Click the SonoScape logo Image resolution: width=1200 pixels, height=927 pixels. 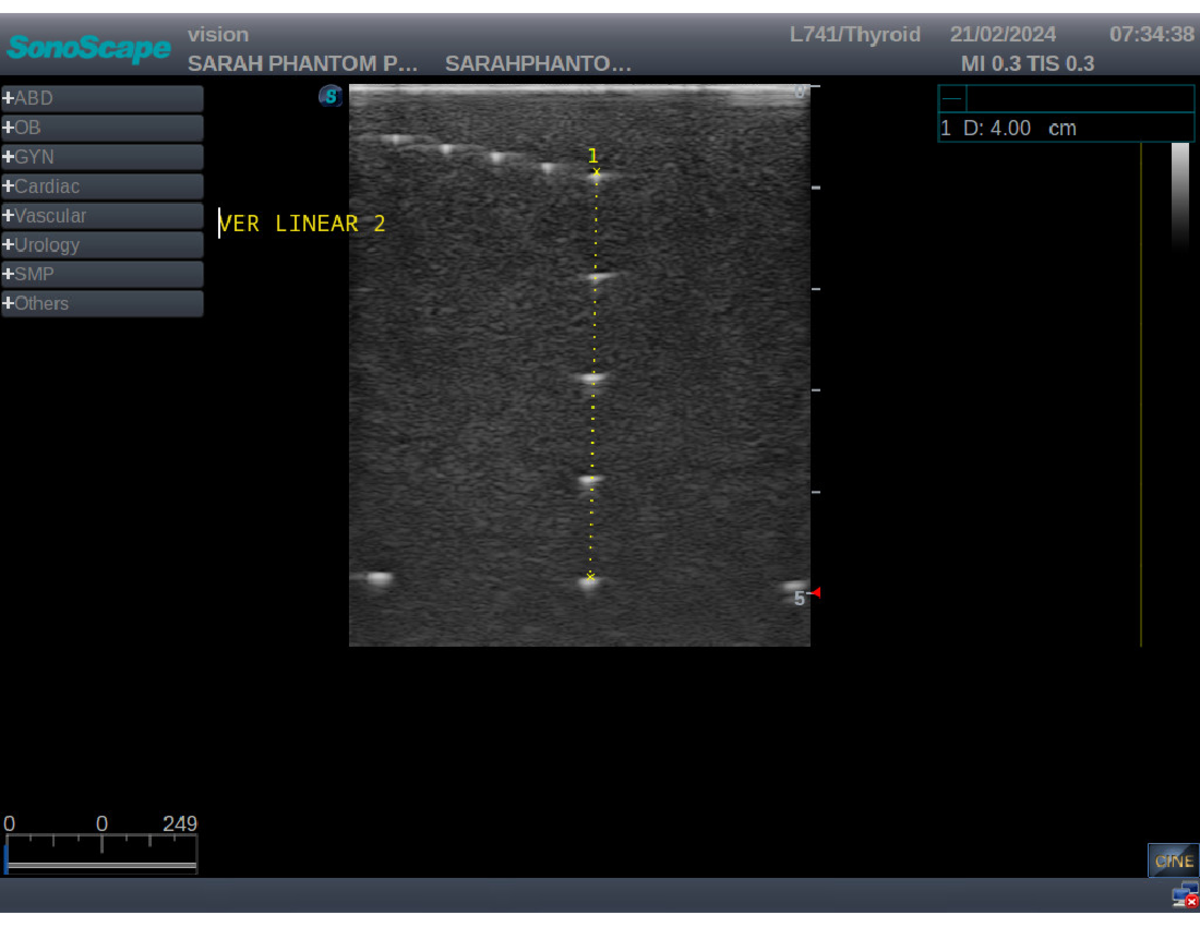click(x=88, y=48)
